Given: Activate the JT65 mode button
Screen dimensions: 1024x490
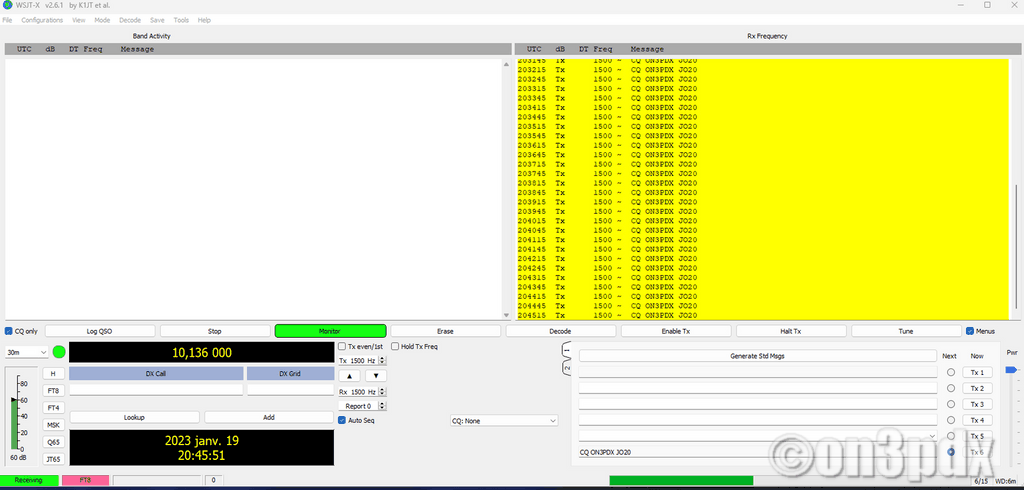Looking at the screenshot, I should tap(53, 459).
